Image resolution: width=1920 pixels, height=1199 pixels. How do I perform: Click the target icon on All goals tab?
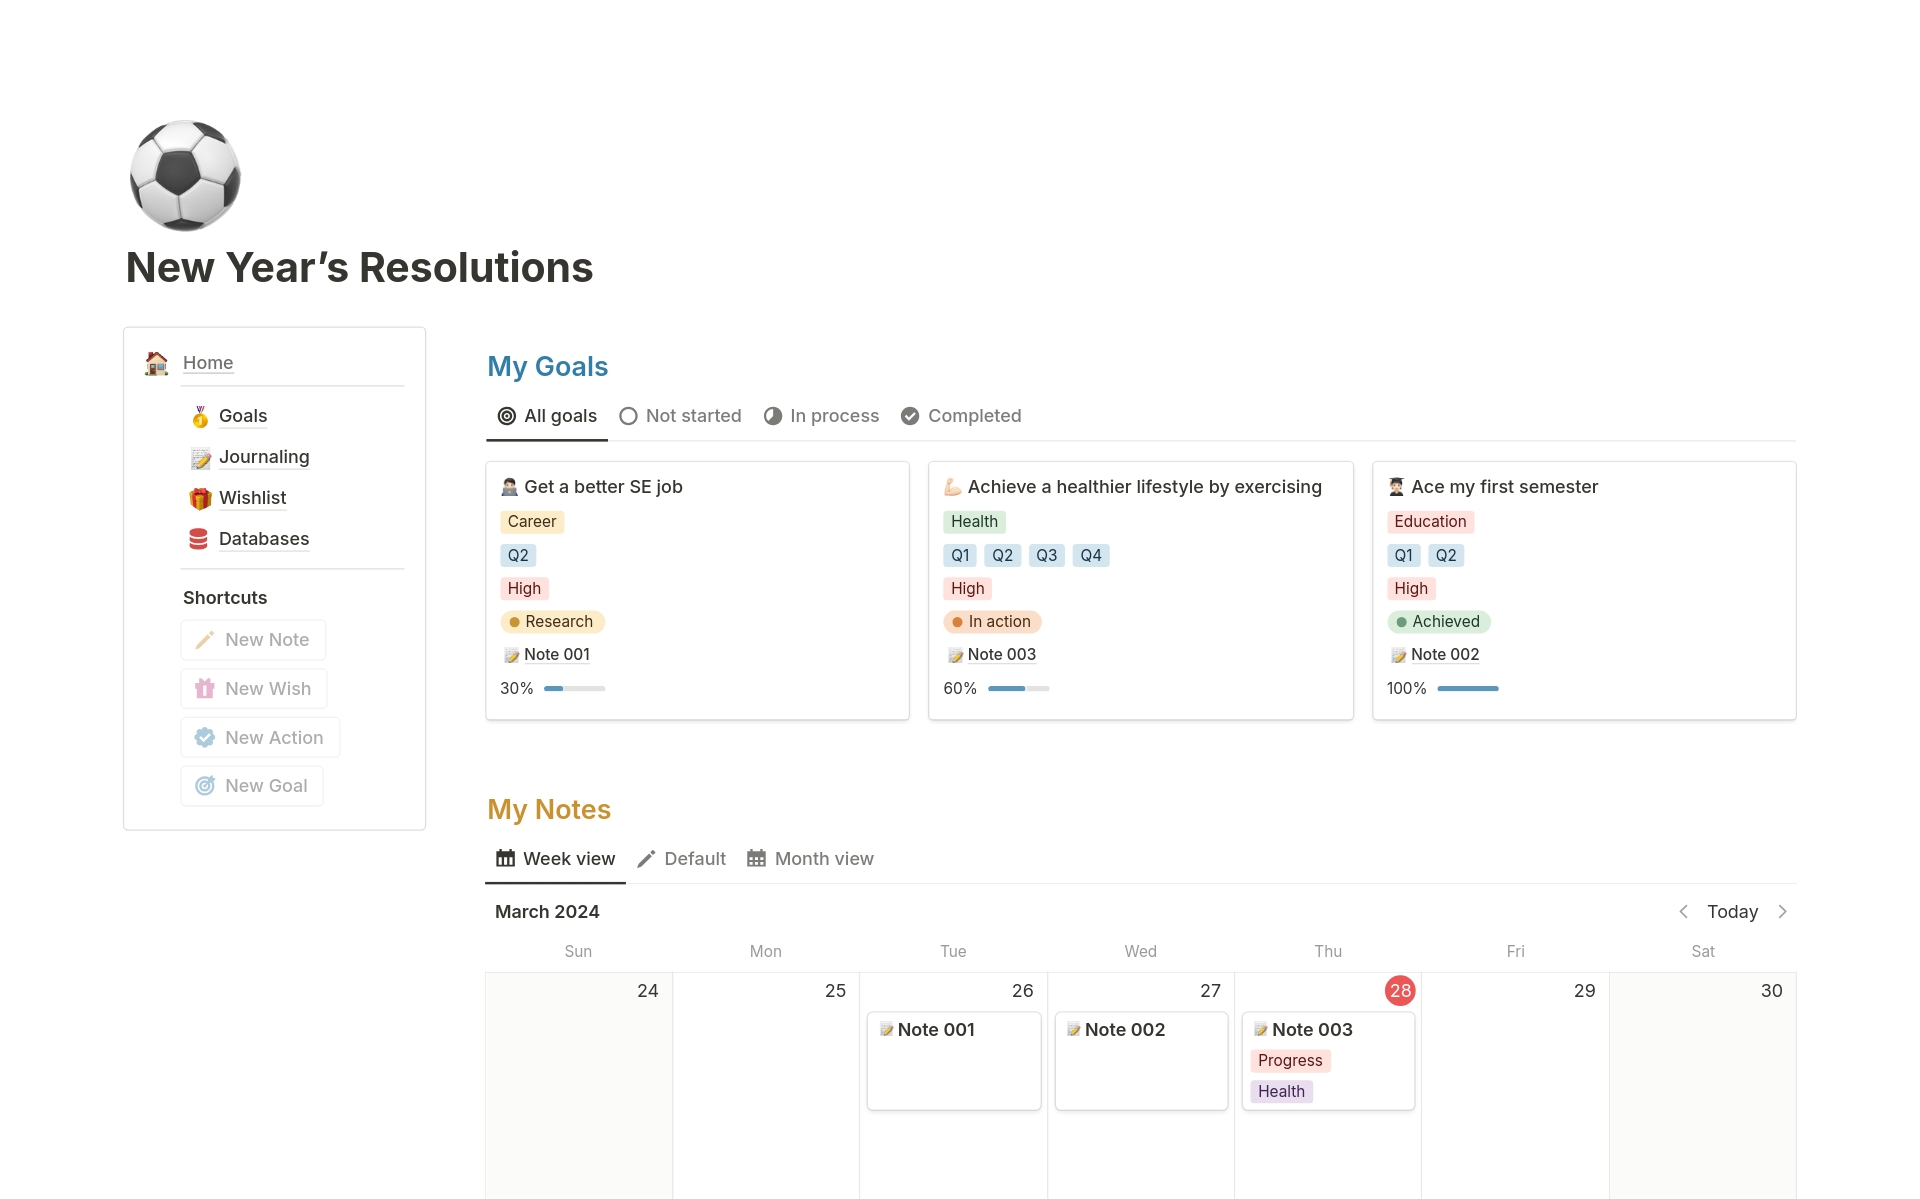tap(505, 416)
